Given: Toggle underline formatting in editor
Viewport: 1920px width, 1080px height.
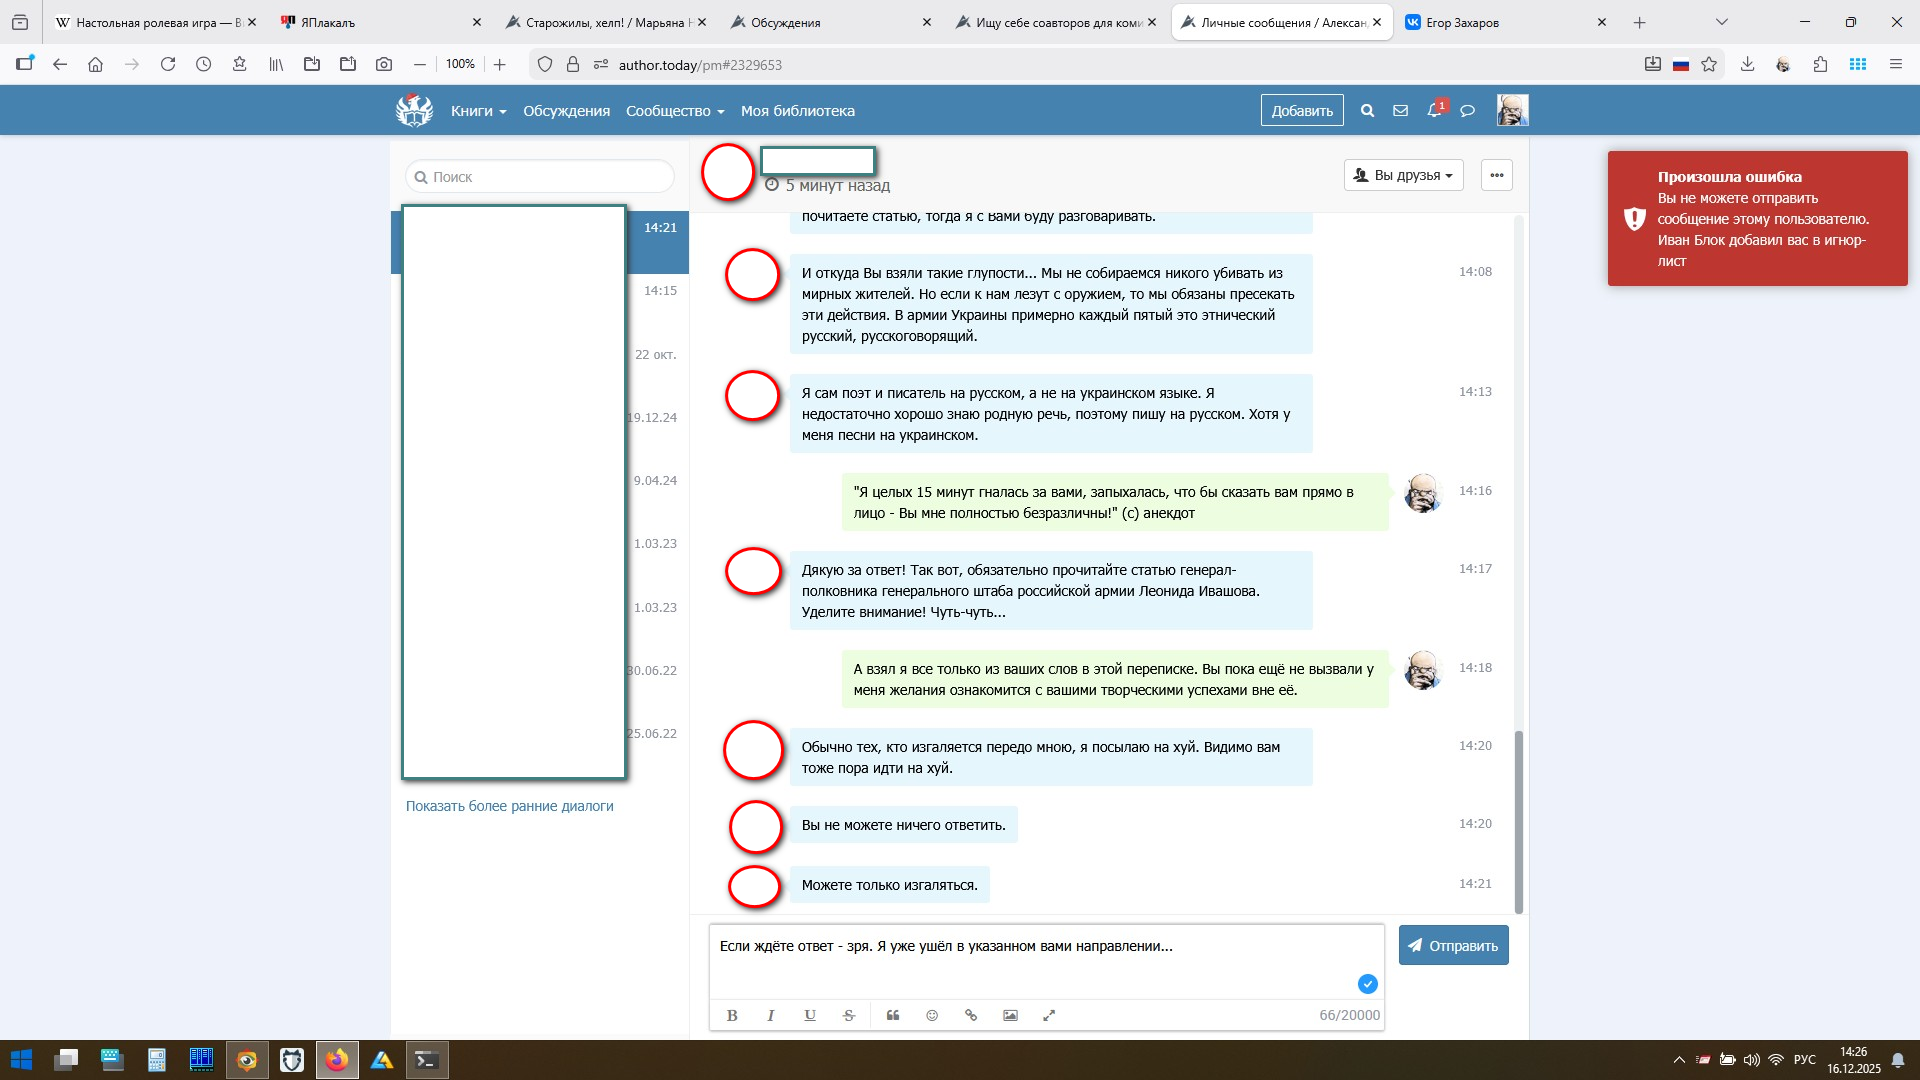Looking at the screenshot, I should [810, 1015].
